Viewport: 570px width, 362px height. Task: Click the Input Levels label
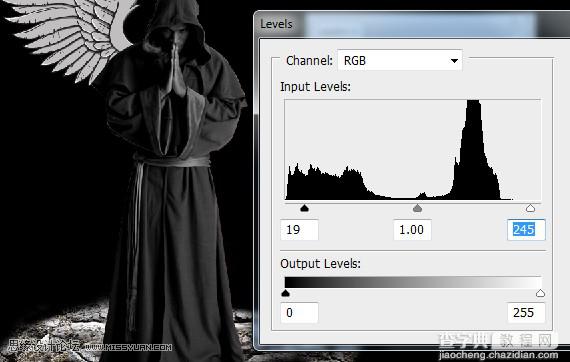pyautogui.click(x=315, y=87)
